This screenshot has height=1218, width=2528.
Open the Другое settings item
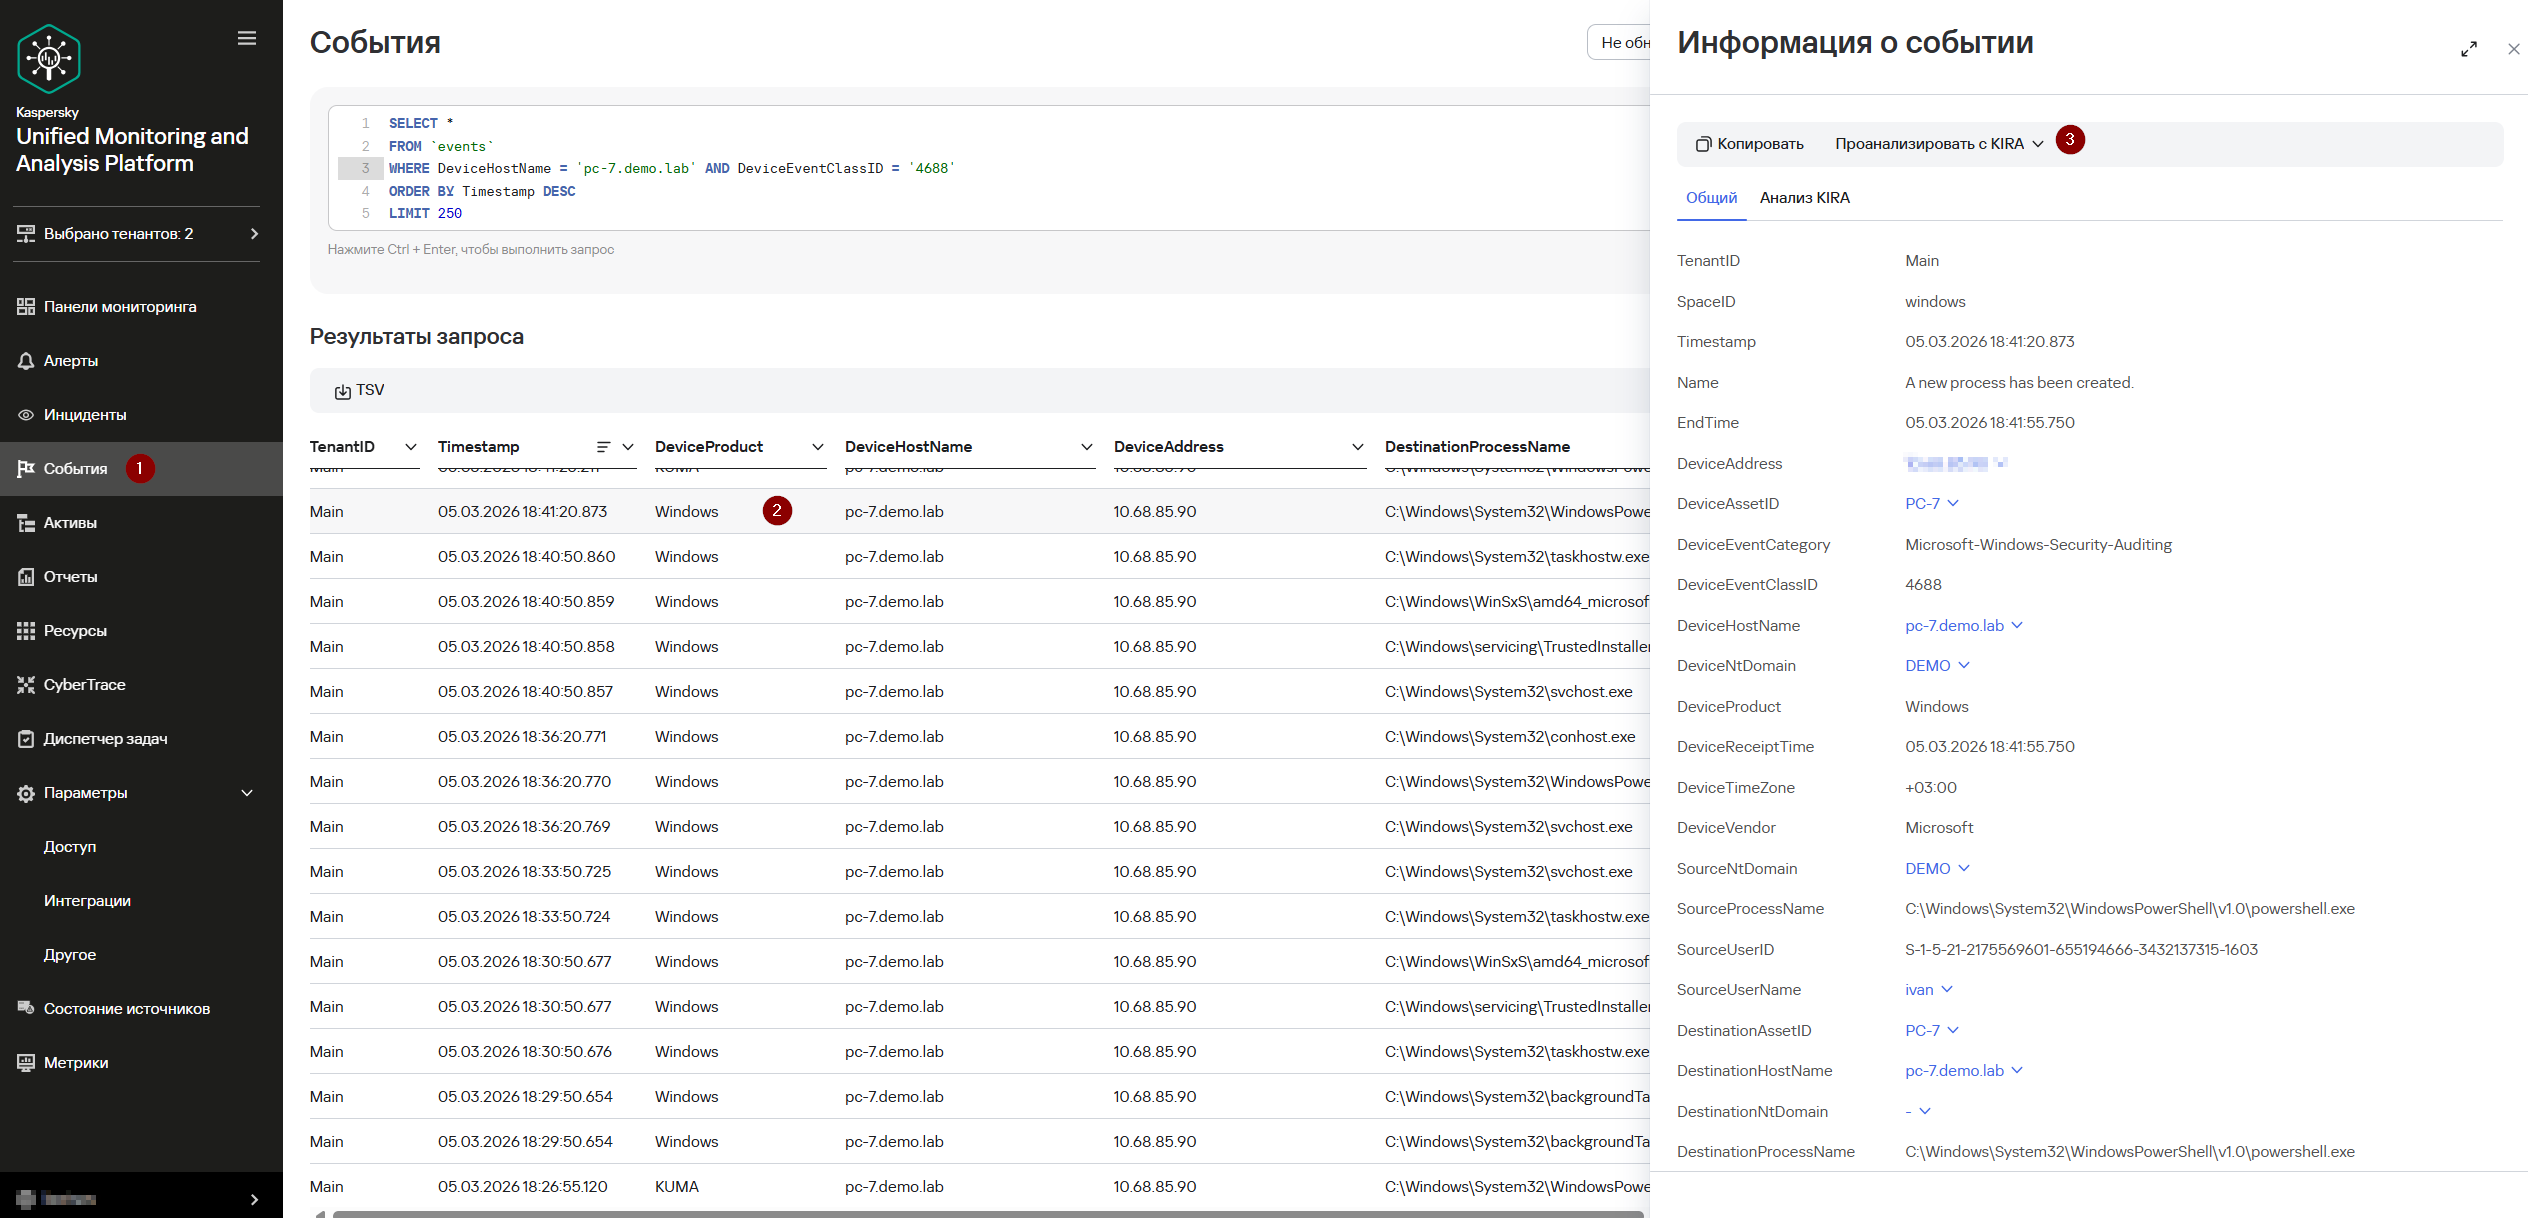[x=70, y=955]
